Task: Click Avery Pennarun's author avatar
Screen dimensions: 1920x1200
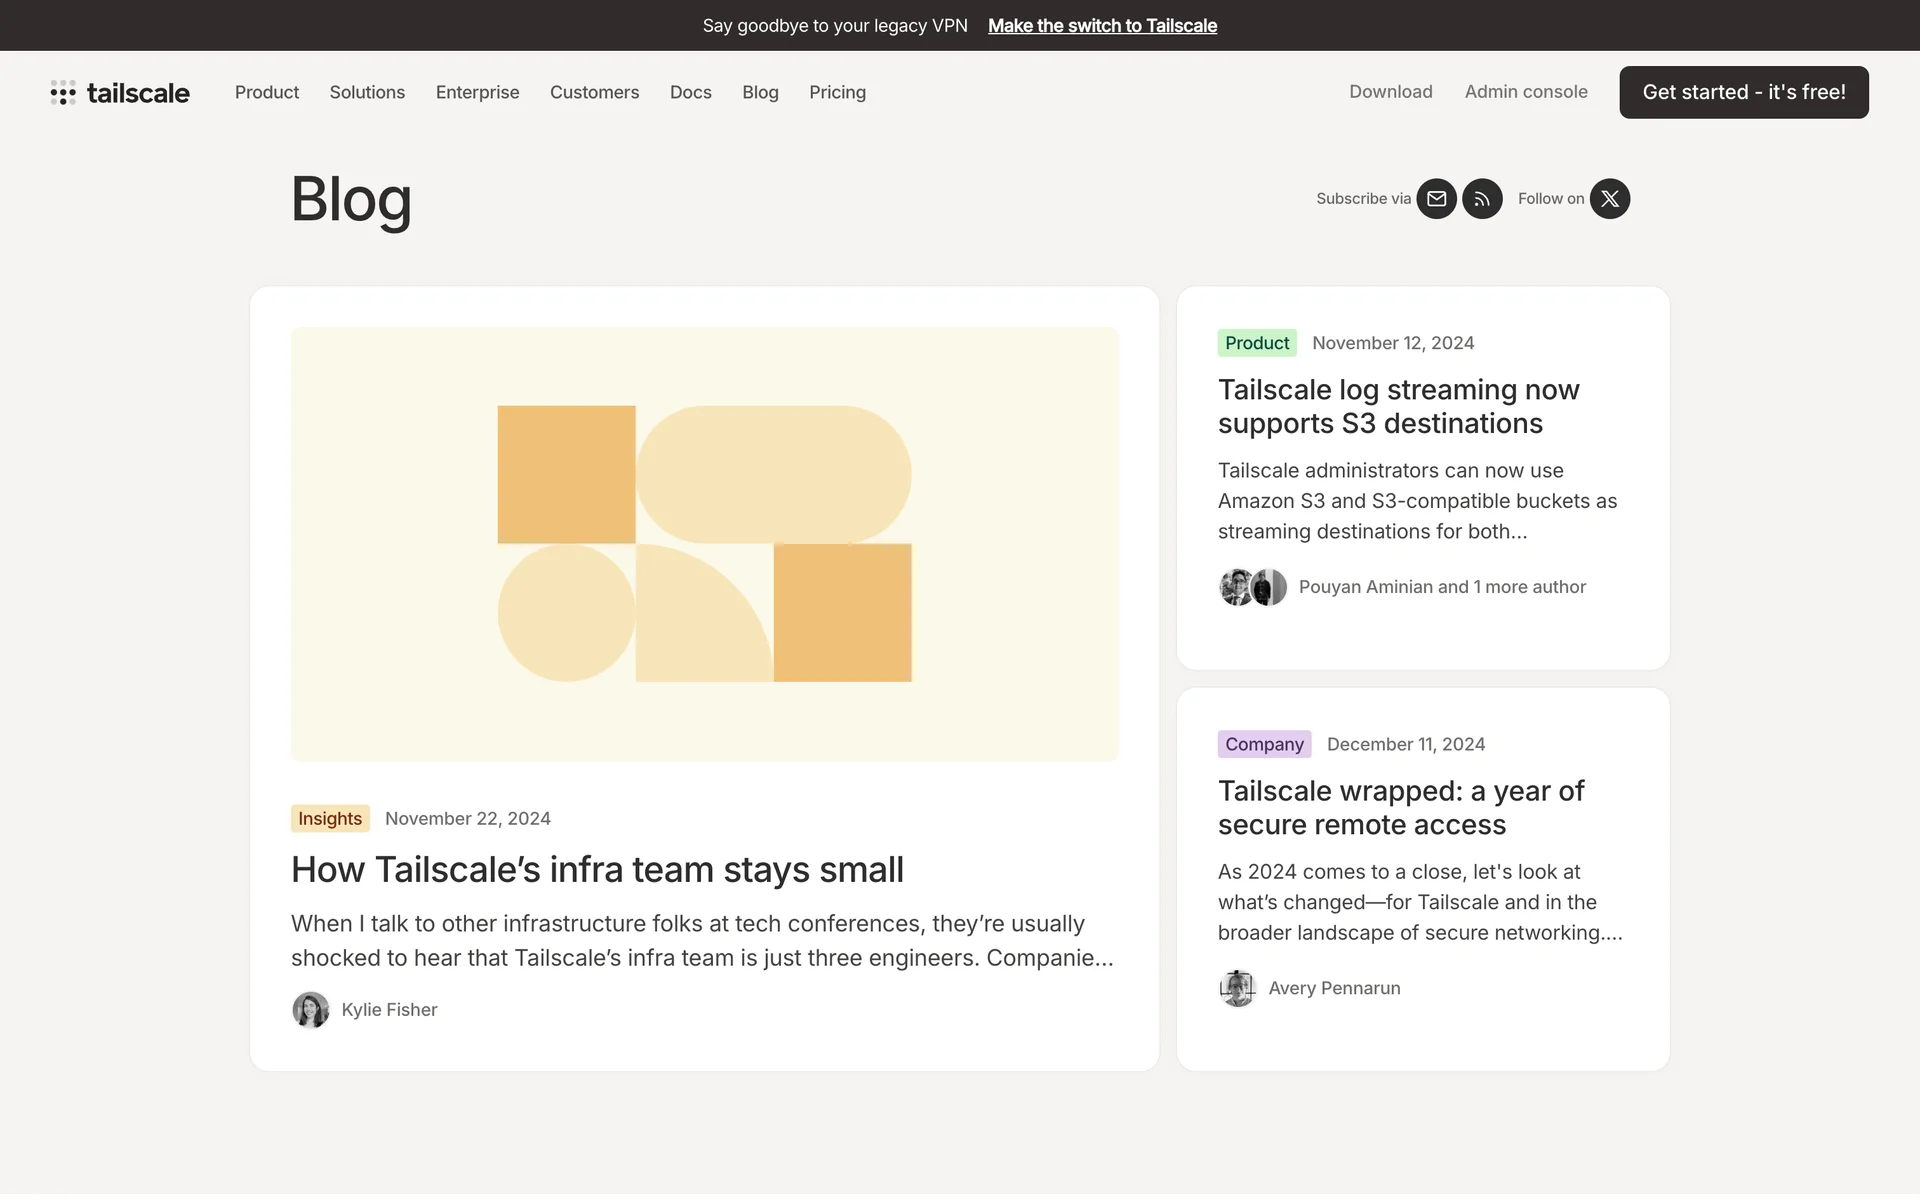Action: [1237, 988]
